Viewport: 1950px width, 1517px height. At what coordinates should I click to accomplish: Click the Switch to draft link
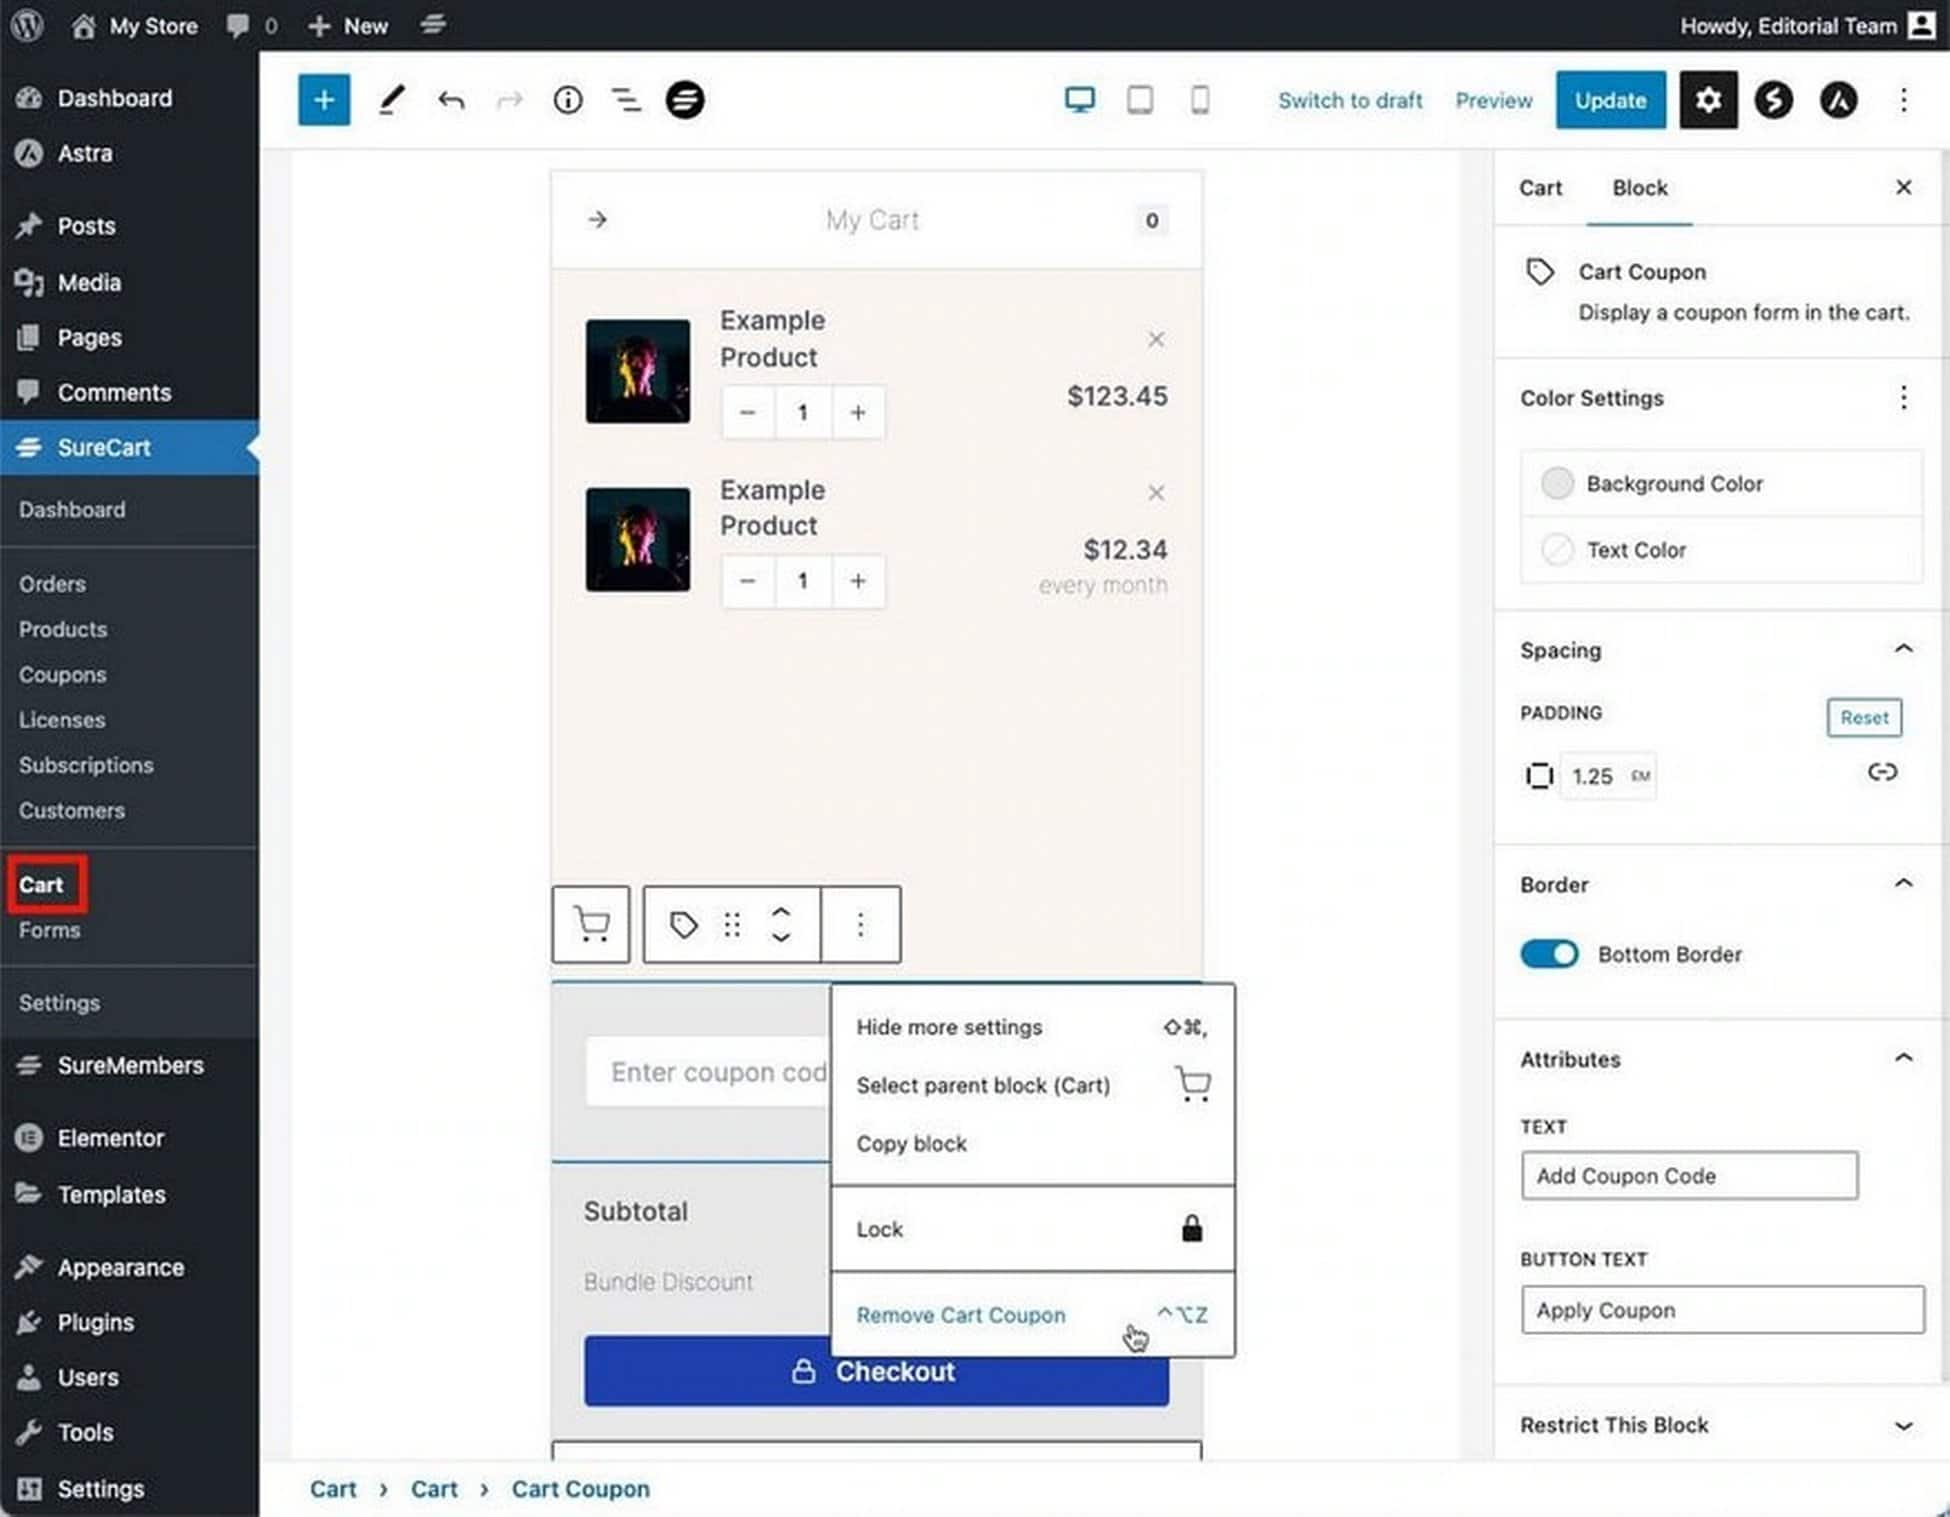[1349, 100]
